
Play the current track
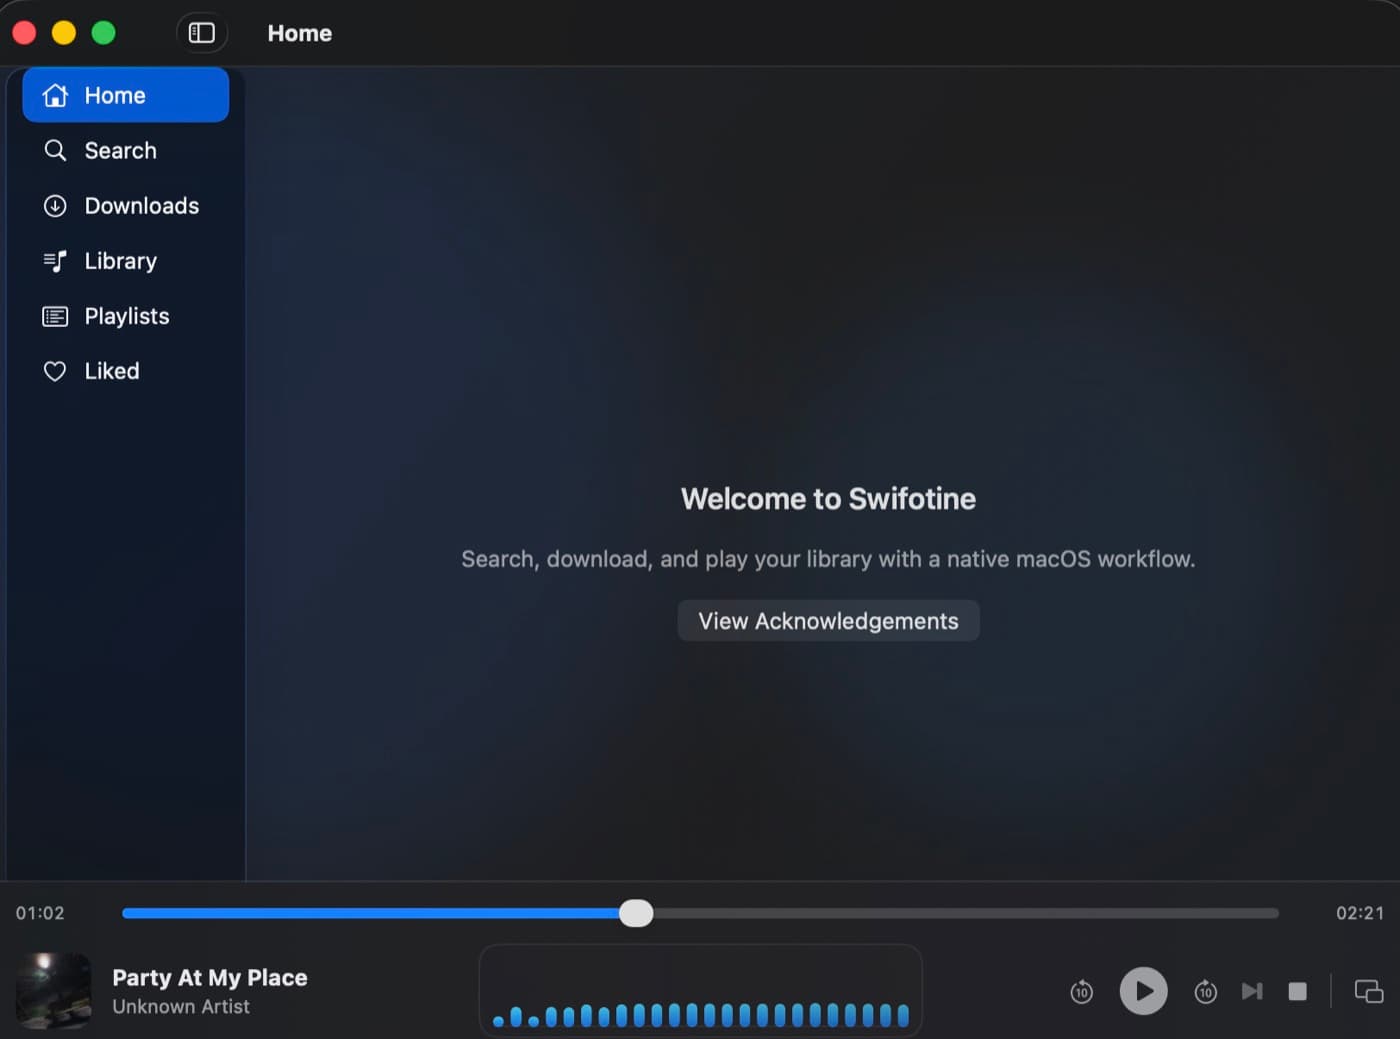tap(1143, 991)
